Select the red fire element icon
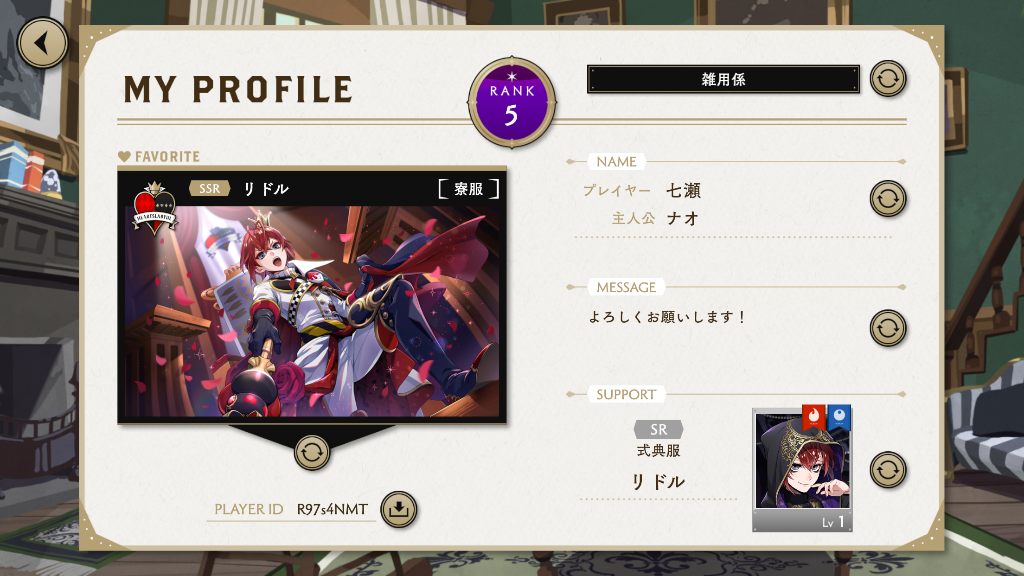This screenshot has height=576, width=1024. [814, 417]
